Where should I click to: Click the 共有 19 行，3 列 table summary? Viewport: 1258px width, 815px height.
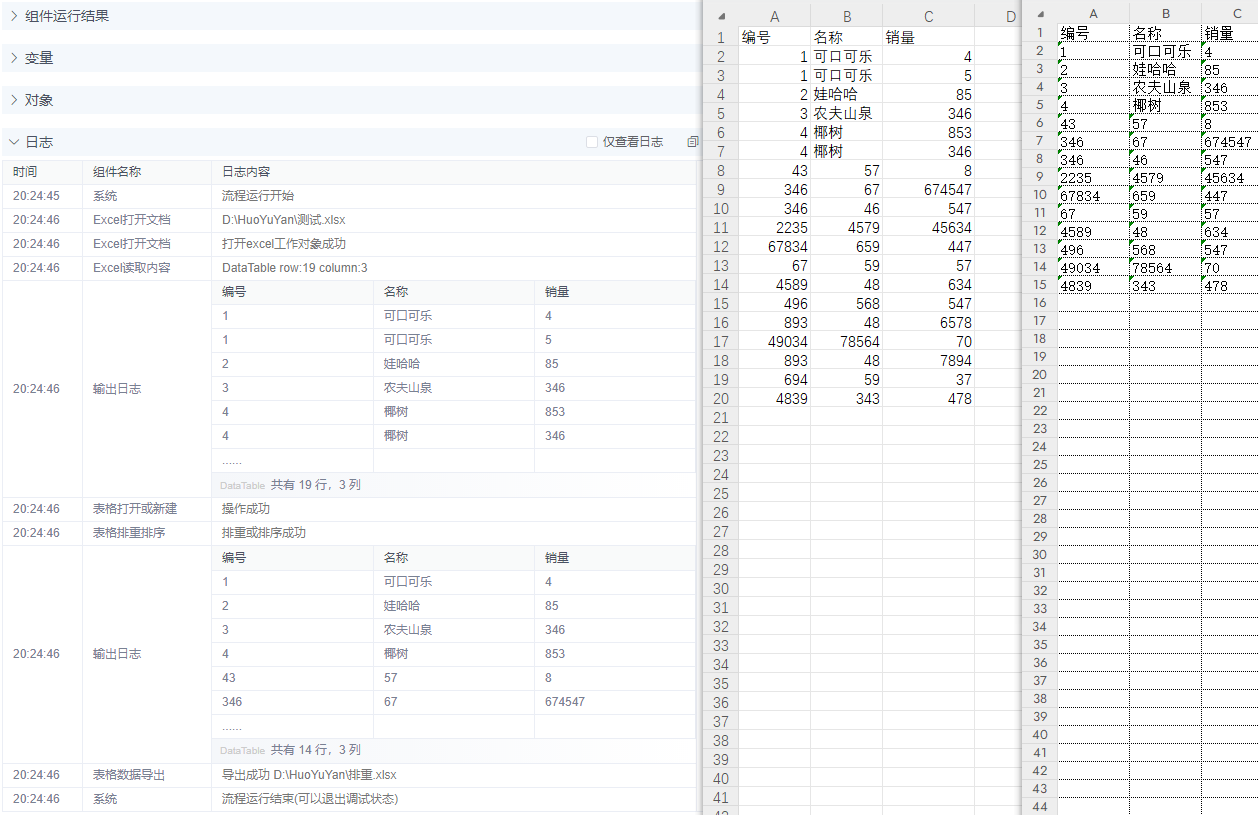[315, 485]
